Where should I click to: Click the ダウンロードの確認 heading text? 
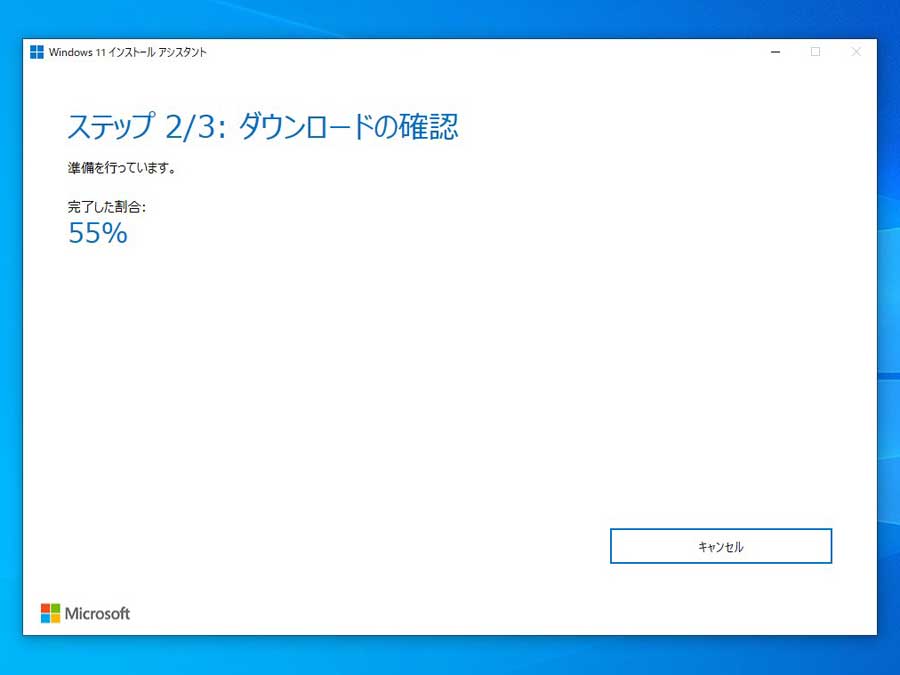point(348,127)
